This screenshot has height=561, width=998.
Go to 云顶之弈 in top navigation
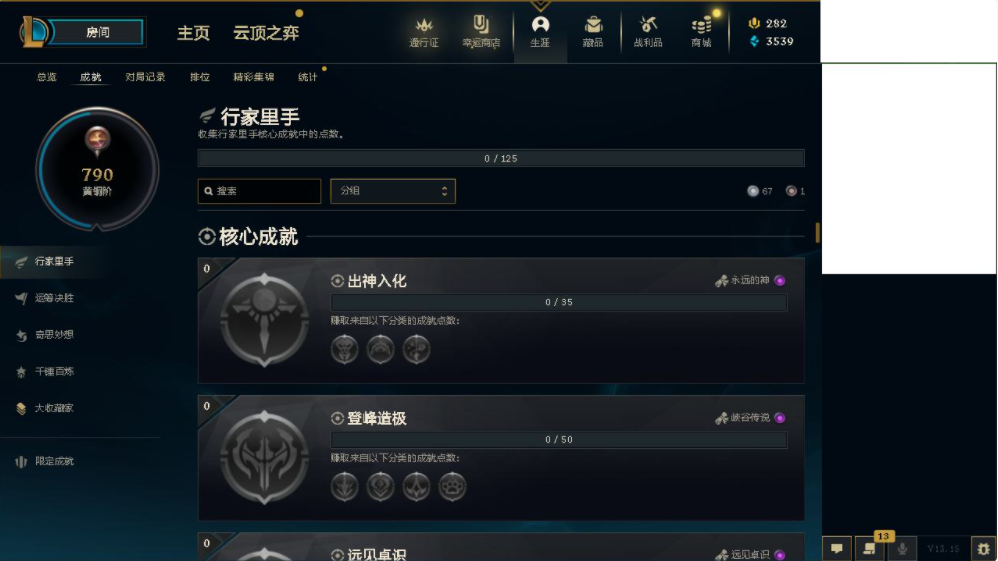(x=266, y=33)
